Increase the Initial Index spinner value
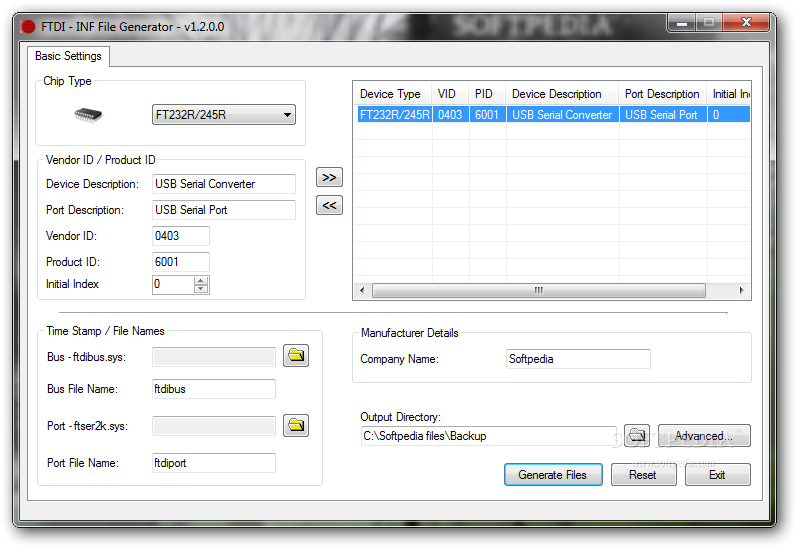The width and height of the screenshot is (797, 548). click(201, 281)
